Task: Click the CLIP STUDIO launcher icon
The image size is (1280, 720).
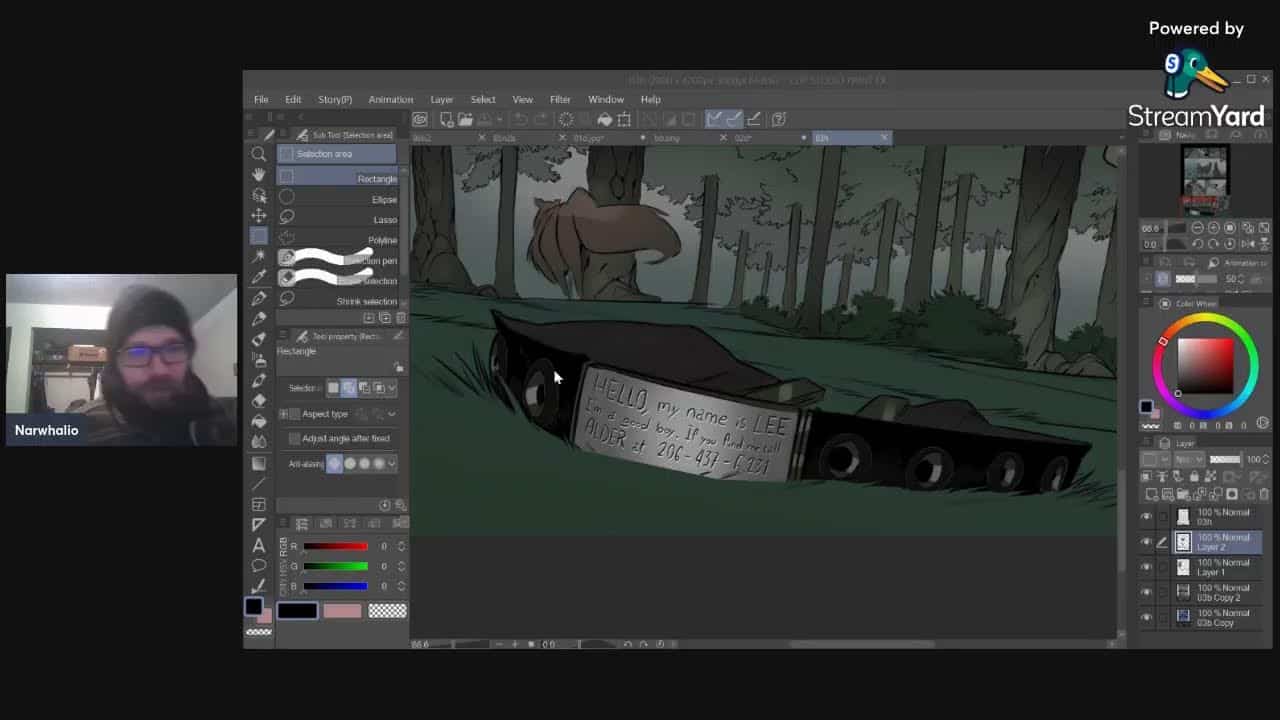Action: click(420, 119)
